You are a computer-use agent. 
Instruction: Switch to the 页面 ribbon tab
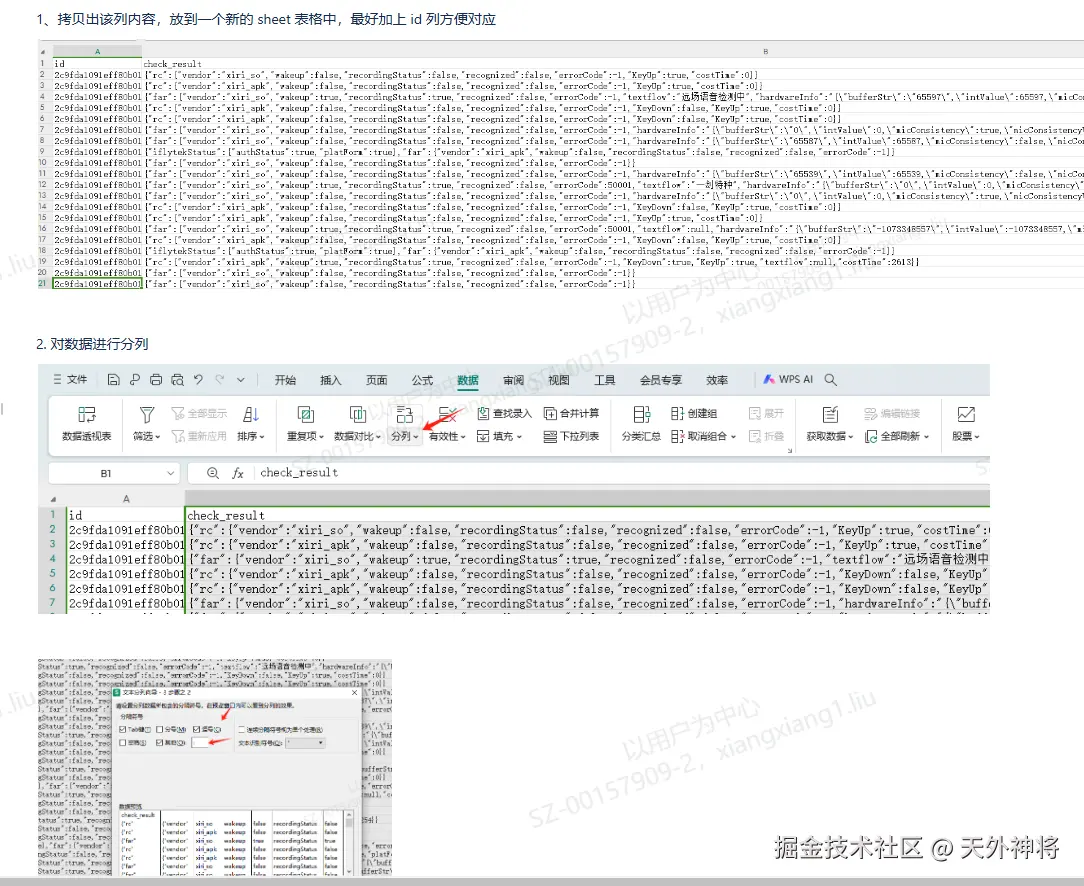[377, 380]
